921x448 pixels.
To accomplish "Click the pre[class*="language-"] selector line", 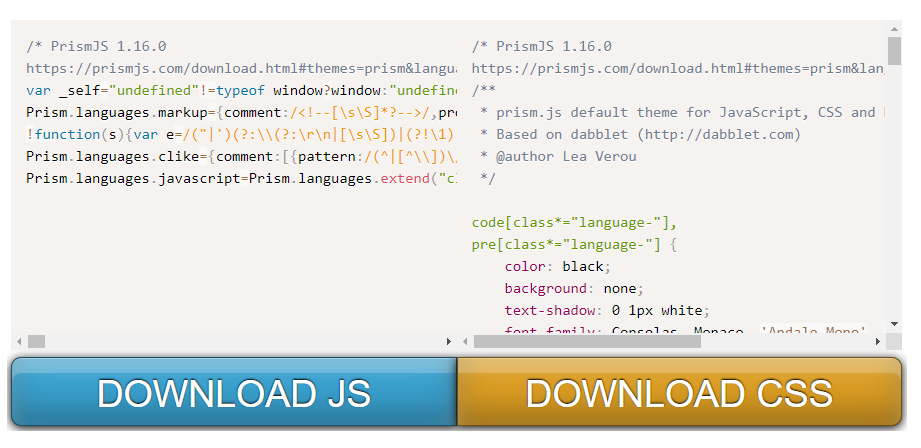I will pos(574,245).
